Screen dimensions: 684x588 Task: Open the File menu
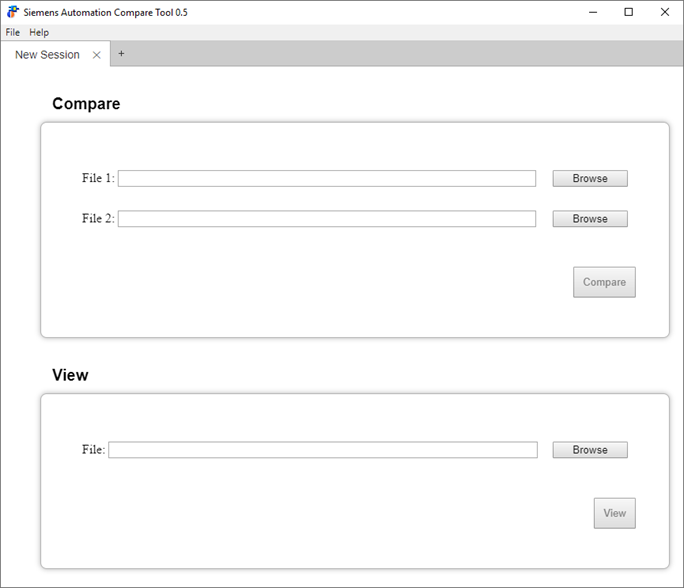(x=13, y=32)
